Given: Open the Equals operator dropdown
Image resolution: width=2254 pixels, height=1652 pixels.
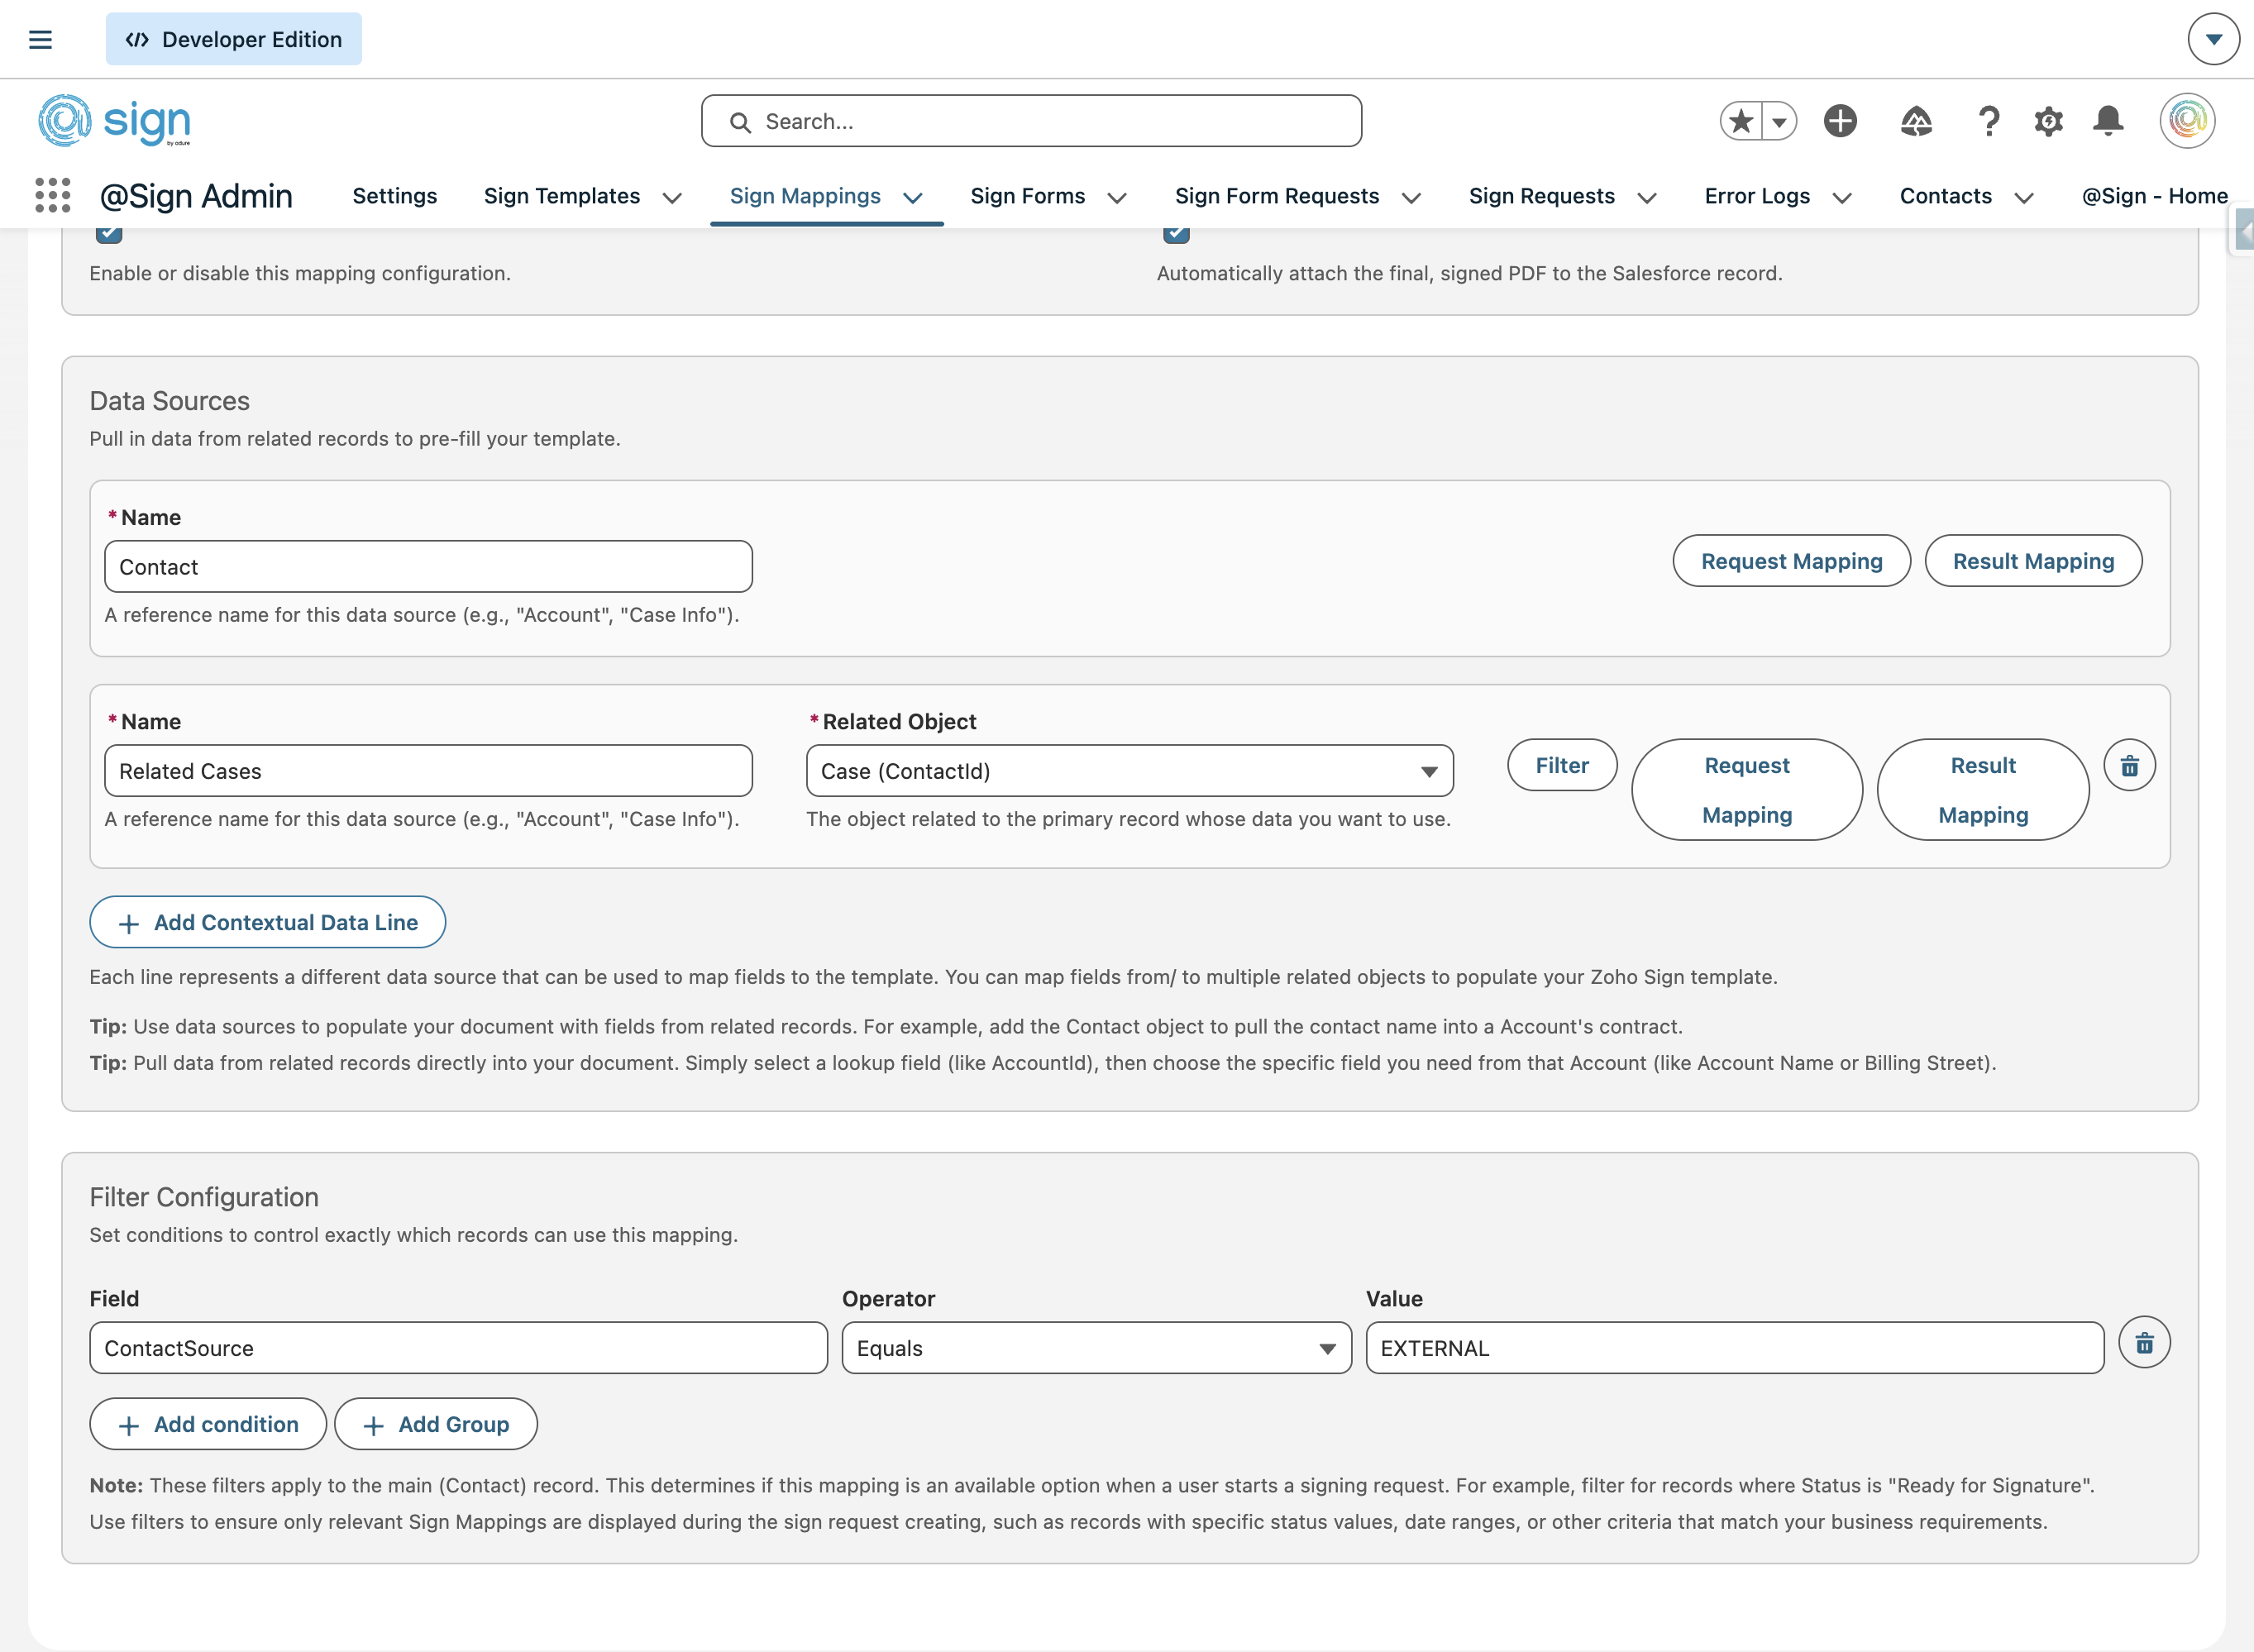Looking at the screenshot, I should 1096,1348.
